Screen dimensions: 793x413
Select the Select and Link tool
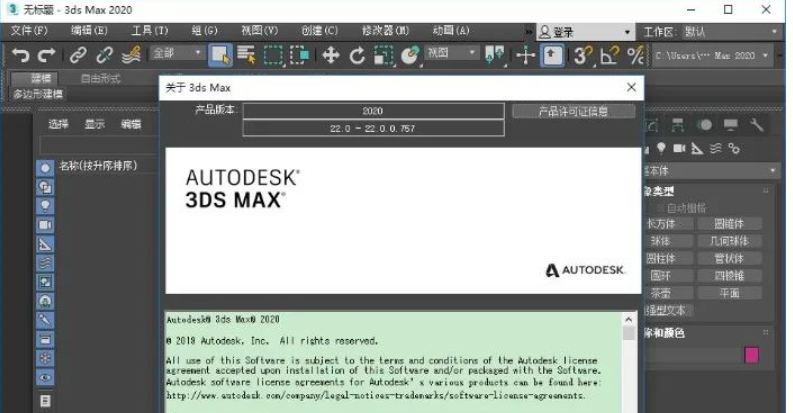78,55
